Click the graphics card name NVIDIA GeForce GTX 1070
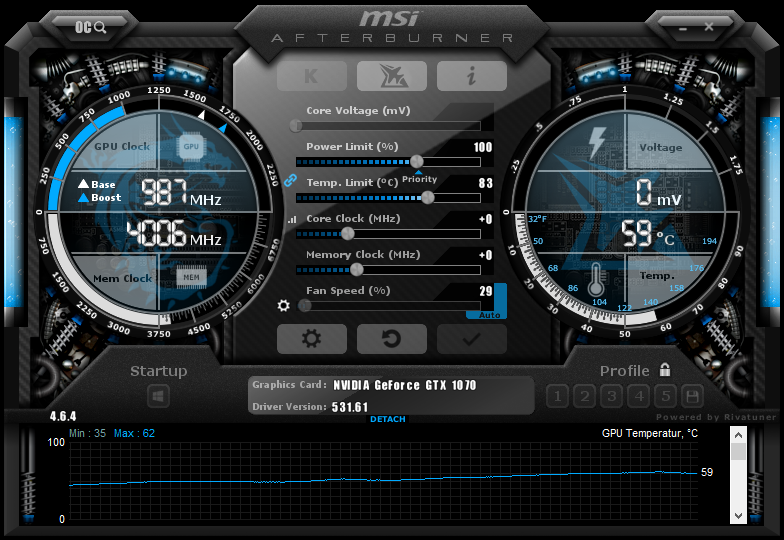Image resolution: width=784 pixels, height=540 pixels. click(x=404, y=385)
